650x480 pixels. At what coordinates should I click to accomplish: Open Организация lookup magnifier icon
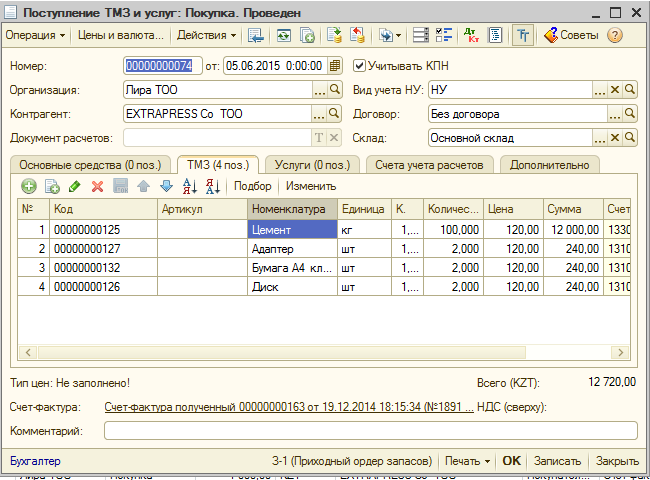335,90
